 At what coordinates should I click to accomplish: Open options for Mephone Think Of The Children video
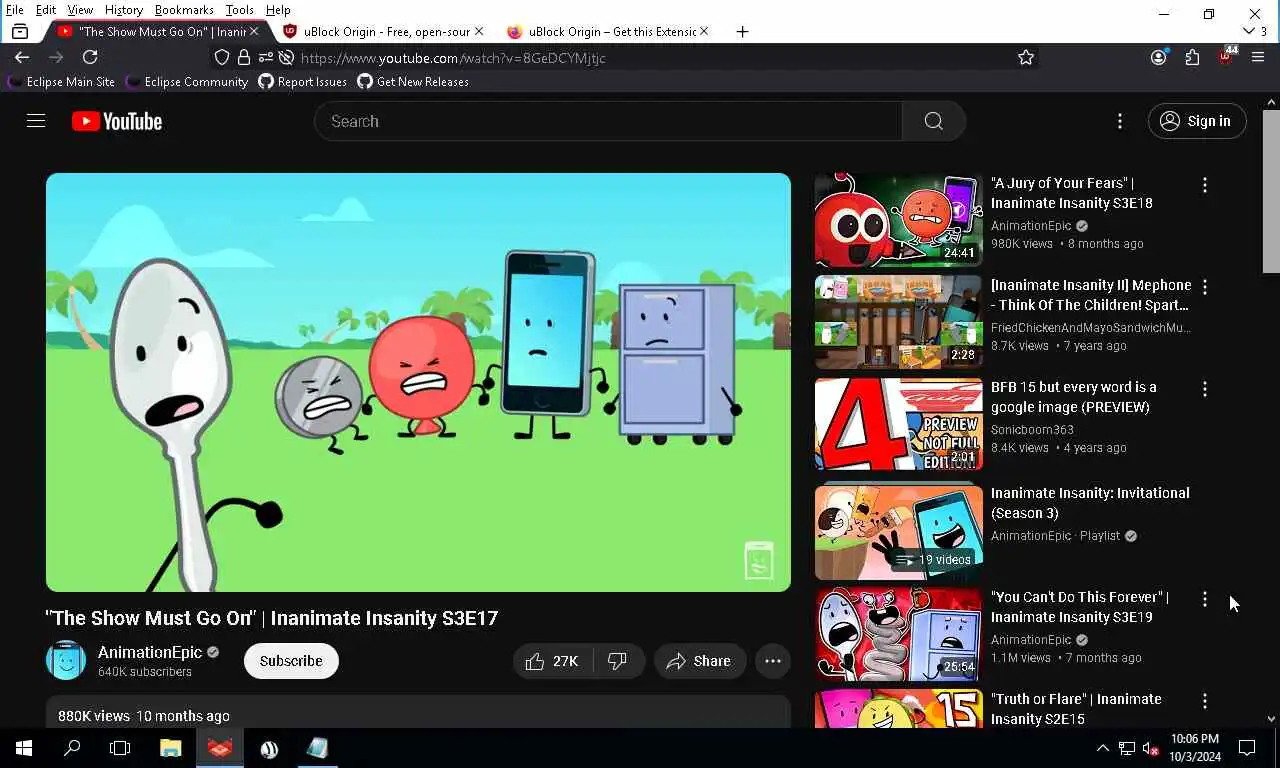tap(1205, 287)
